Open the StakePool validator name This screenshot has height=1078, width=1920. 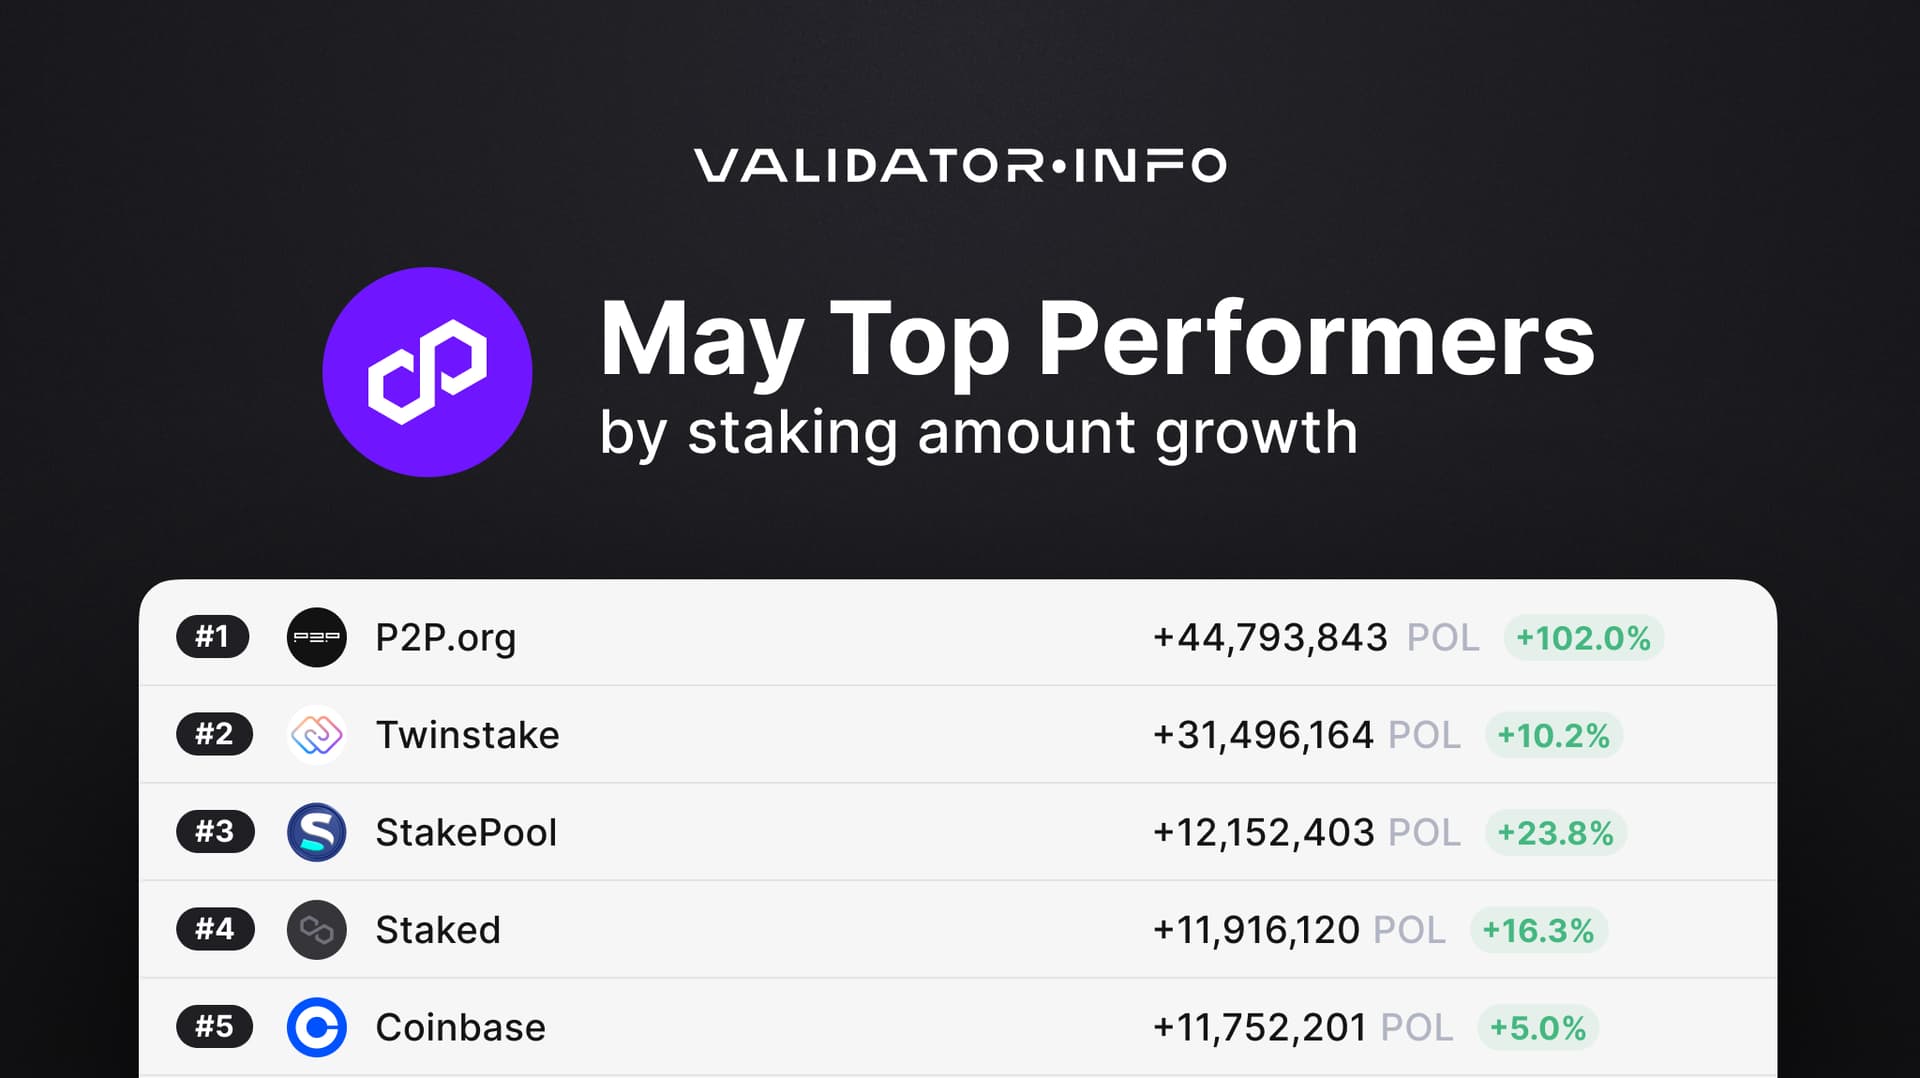[466, 832]
